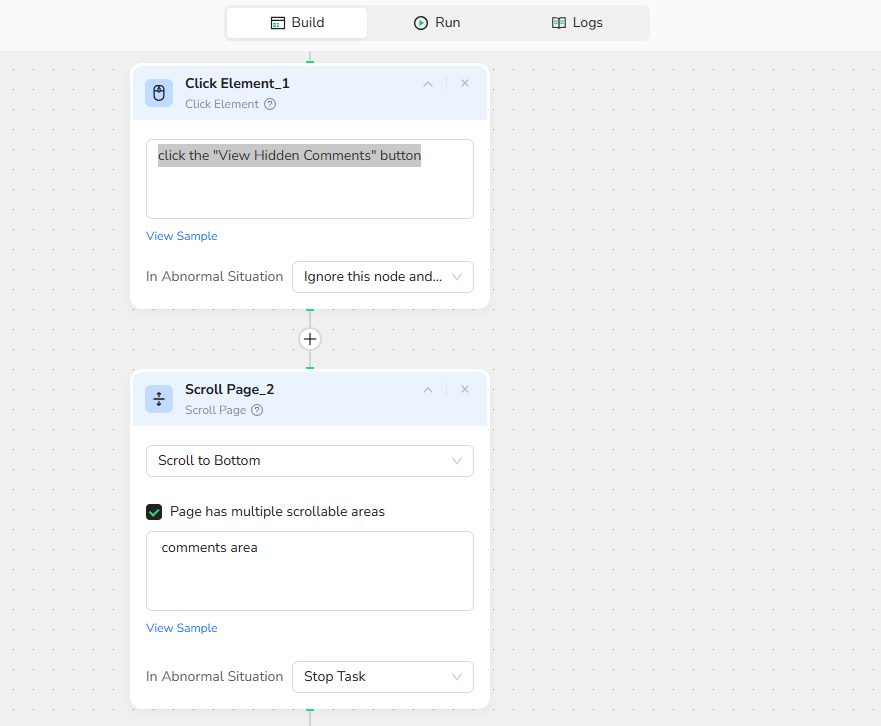Viewport: 881px width, 726px height.
Task: Uncheck Page has multiple scrollable areas
Action: [154, 512]
